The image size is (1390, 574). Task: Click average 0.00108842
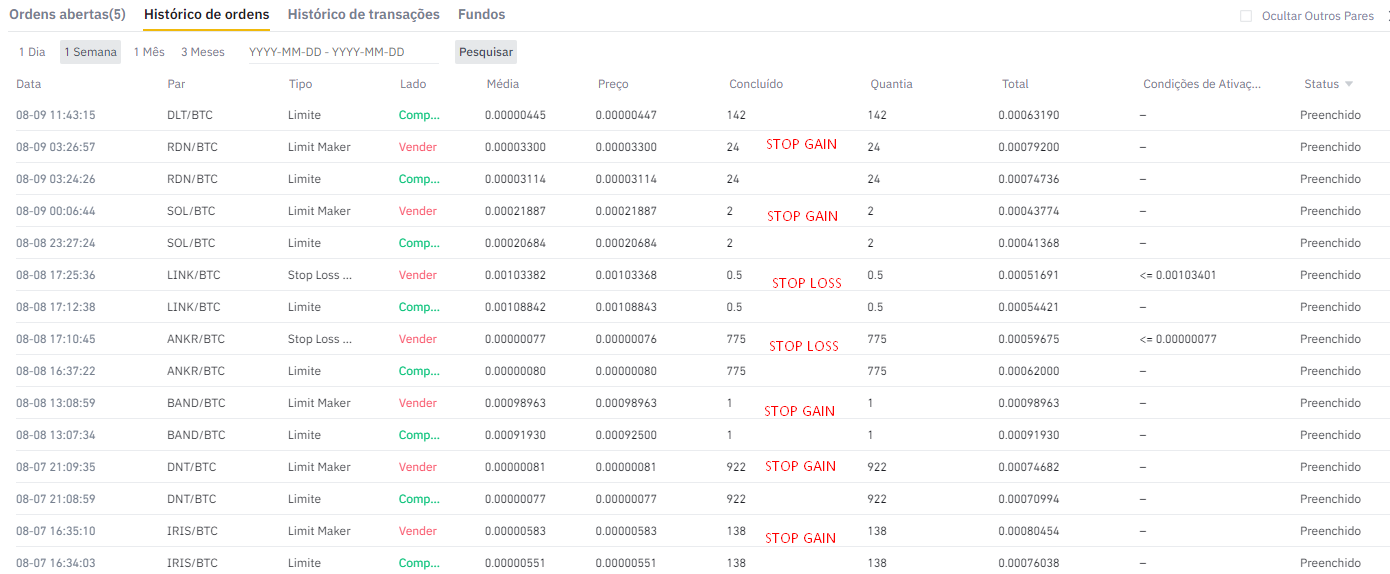pos(516,307)
